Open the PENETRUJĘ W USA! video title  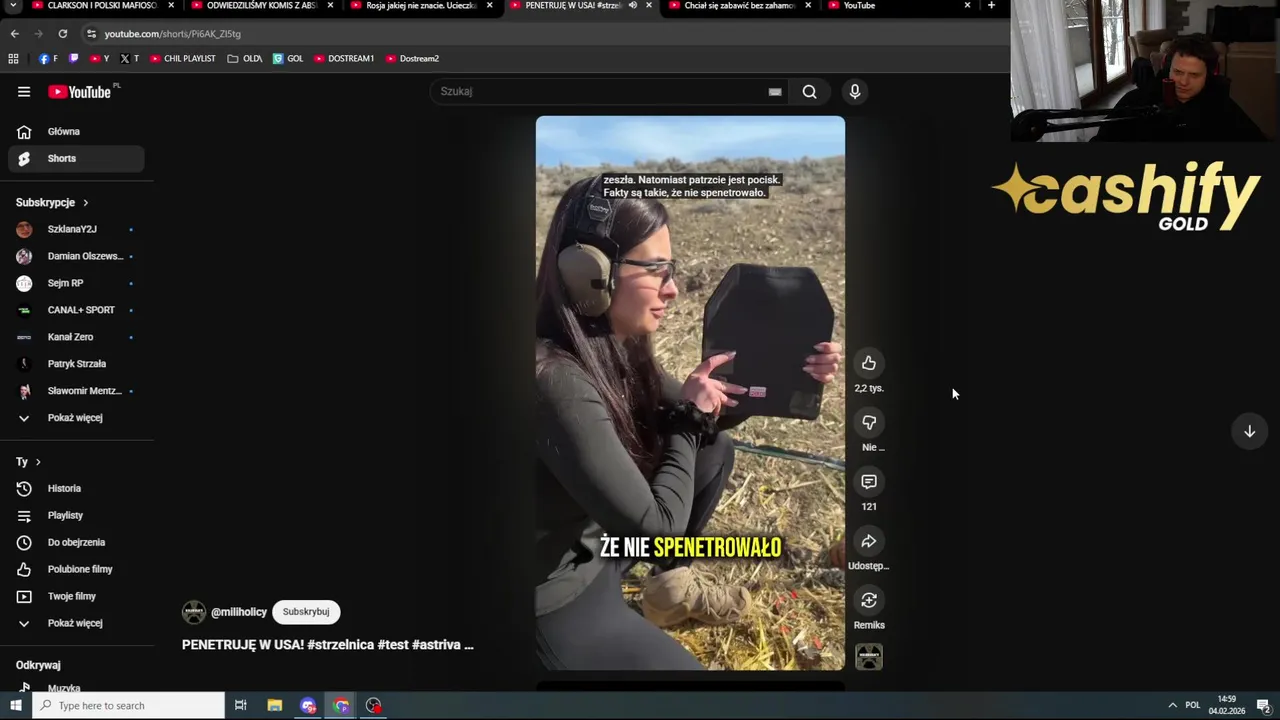328,645
